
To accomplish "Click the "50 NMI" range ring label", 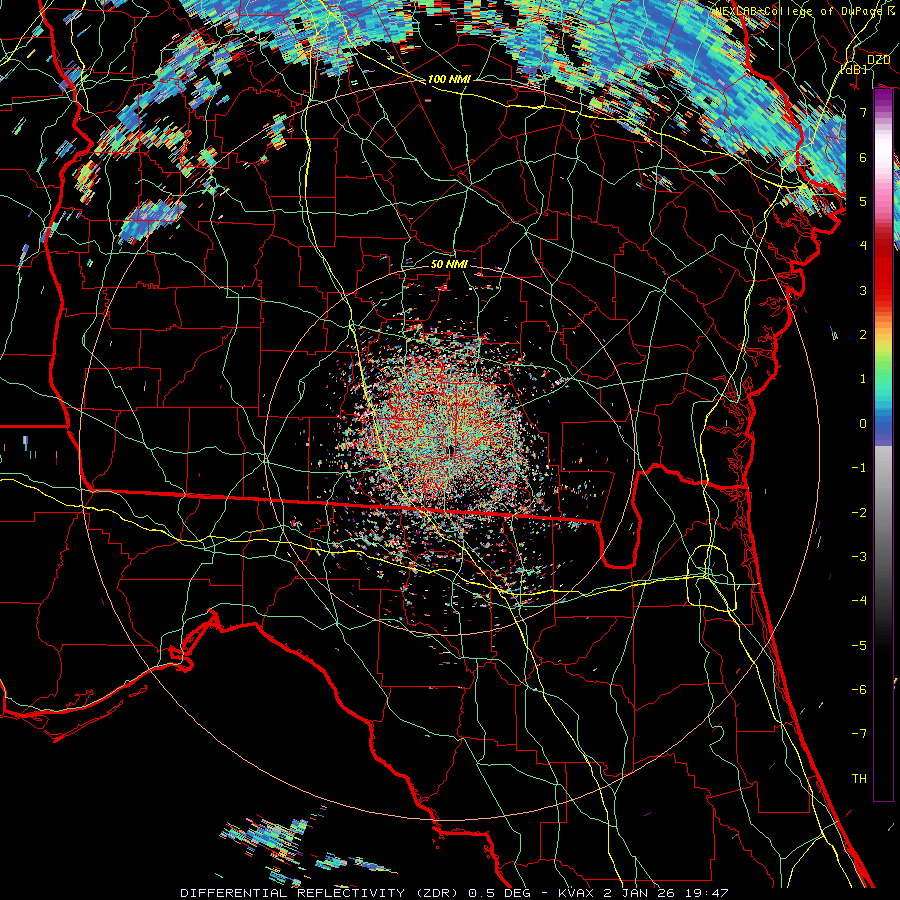I will pyautogui.click(x=449, y=264).
